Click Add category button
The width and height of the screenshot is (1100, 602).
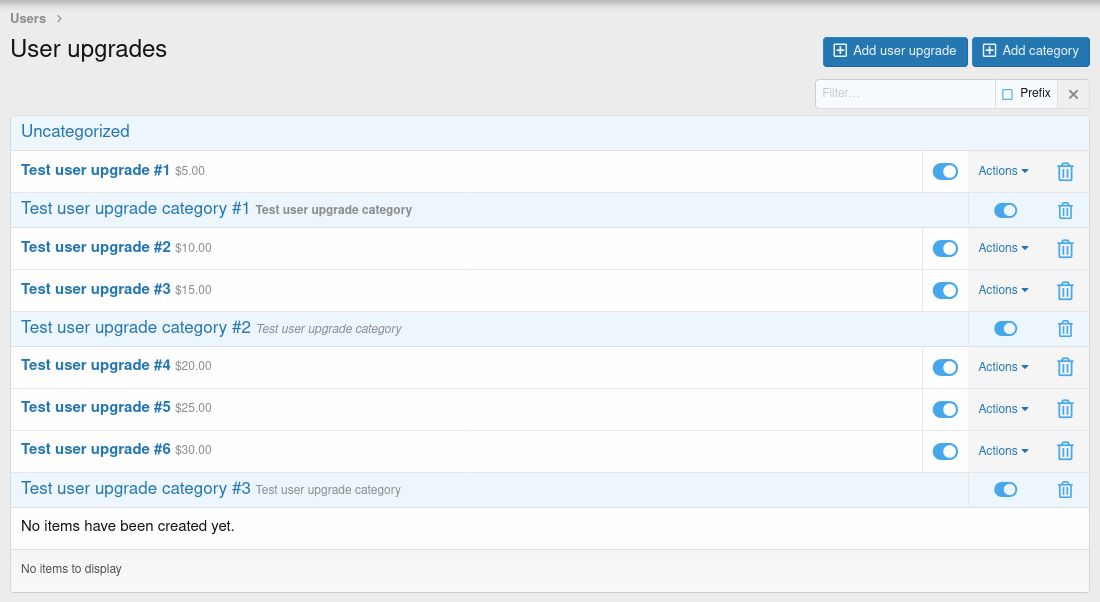tap(1030, 51)
